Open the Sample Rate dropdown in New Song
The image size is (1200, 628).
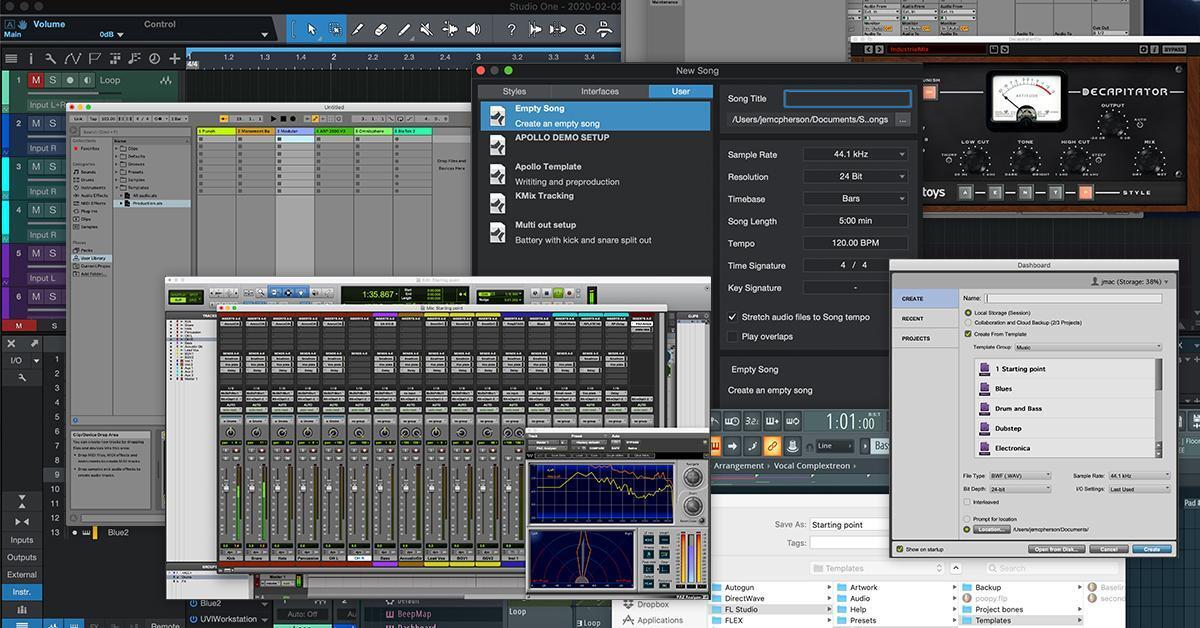855,154
